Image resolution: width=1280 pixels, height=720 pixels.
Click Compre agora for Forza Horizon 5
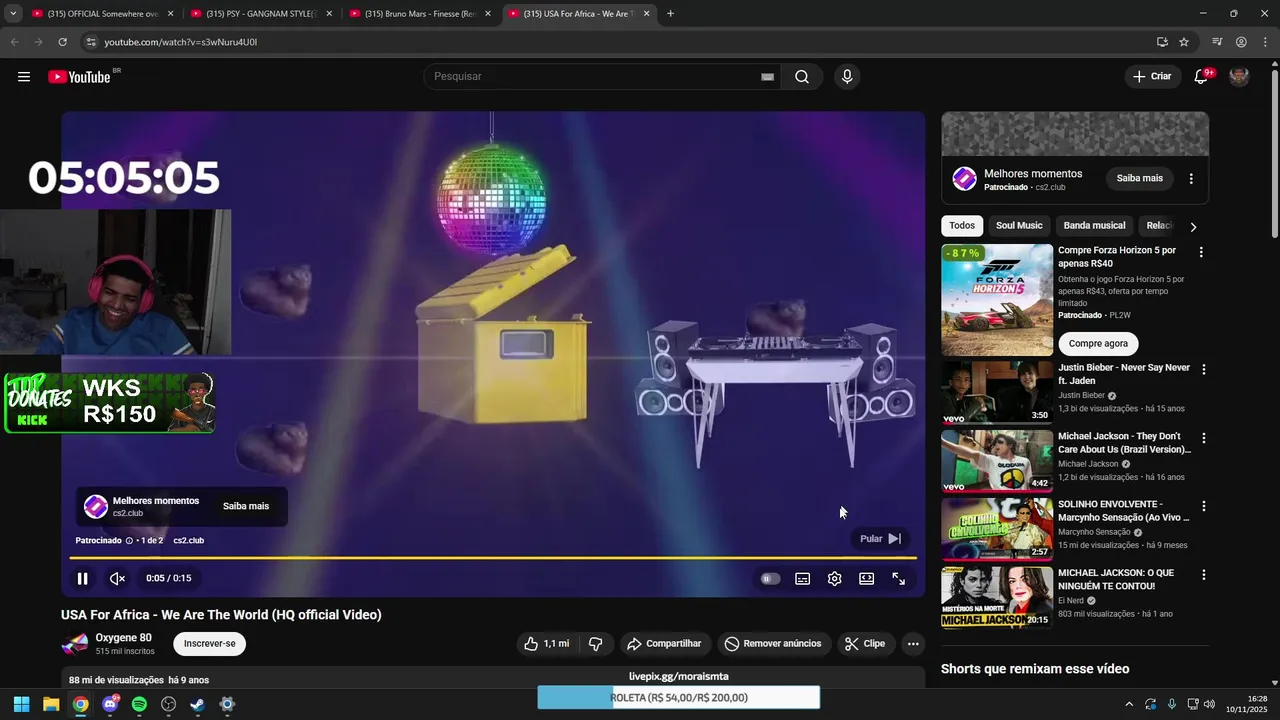tap(1098, 343)
